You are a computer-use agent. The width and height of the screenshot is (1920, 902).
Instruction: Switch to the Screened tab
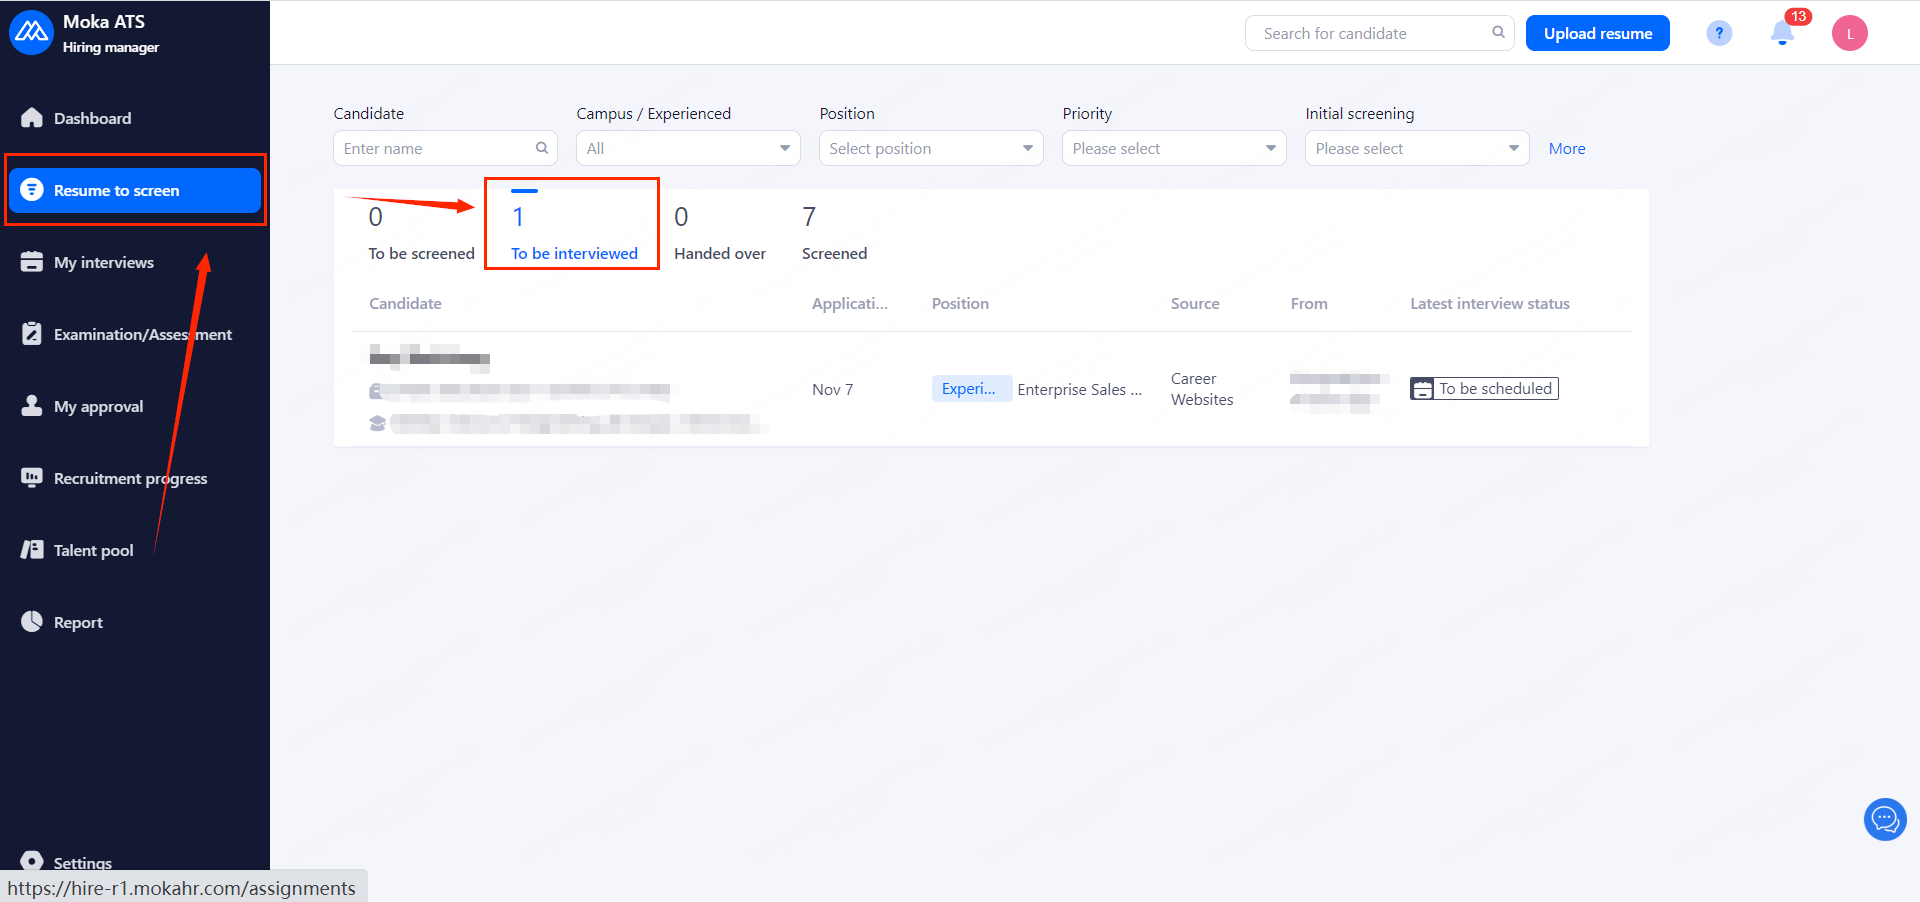tap(834, 232)
